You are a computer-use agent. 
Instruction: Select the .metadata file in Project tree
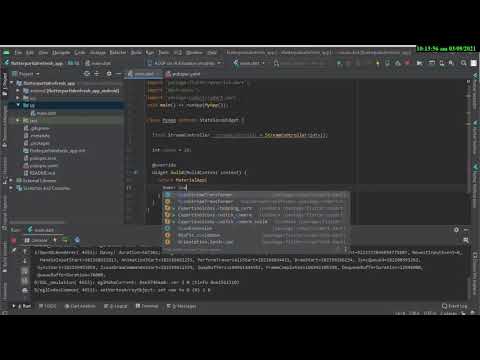pos(37,136)
